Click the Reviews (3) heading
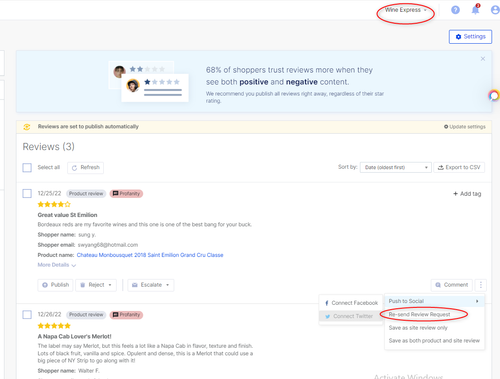 [x=49, y=147]
